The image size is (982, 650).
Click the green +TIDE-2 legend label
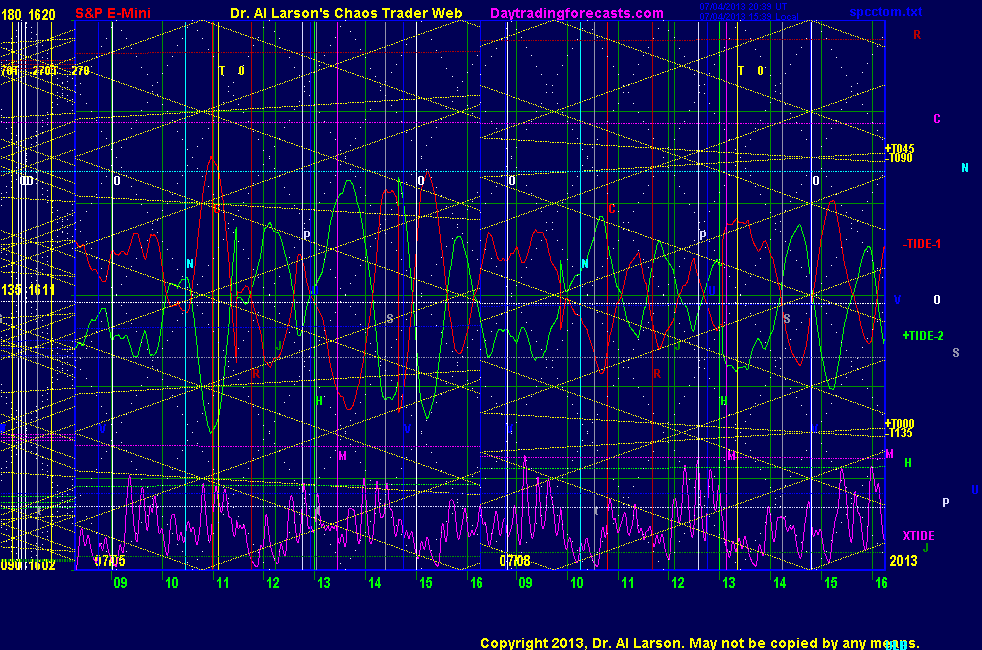click(923, 336)
